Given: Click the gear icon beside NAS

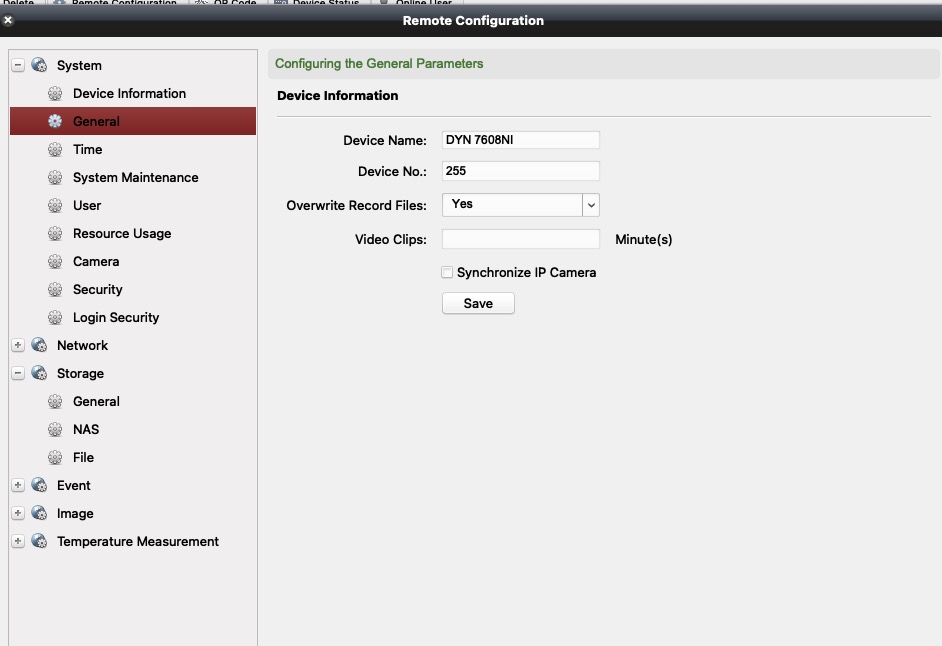Looking at the screenshot, I should point(55,430).
